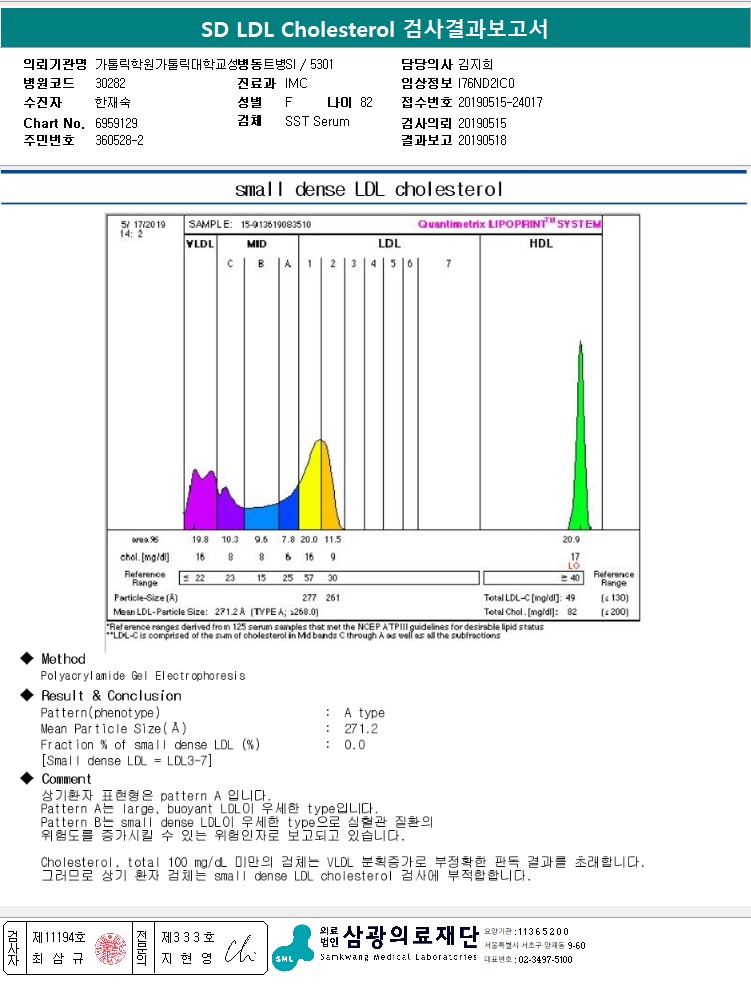Click the Mean LDL-Particle Size label in chart
The width and height of the screenshot is (751, 986).
(x=160, y=612)
